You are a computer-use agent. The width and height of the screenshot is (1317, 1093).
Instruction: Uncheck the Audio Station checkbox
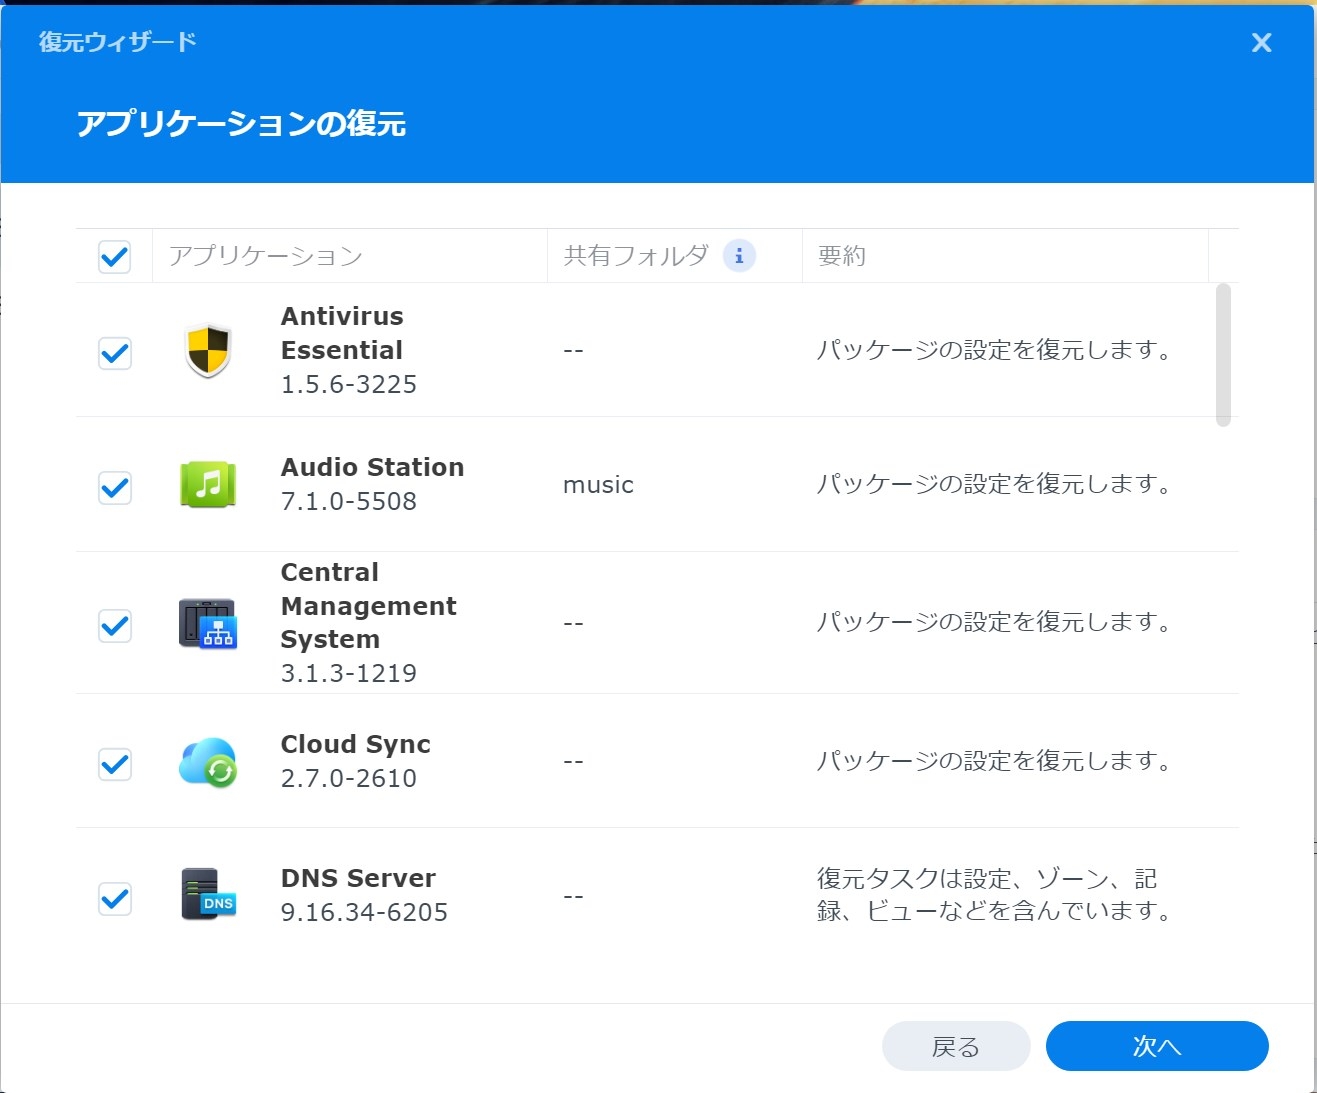(x=115, y=488)
